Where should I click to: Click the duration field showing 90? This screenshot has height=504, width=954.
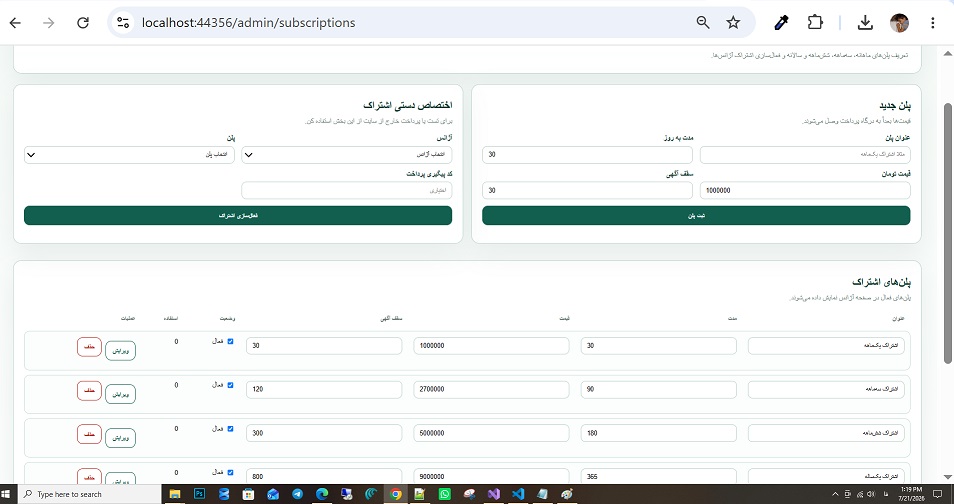(658, 390)
